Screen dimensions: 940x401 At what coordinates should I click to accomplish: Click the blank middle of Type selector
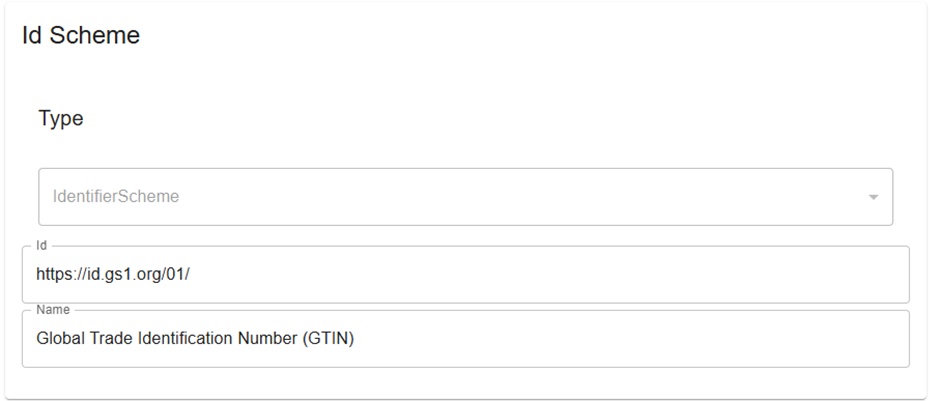pos(500,197)
